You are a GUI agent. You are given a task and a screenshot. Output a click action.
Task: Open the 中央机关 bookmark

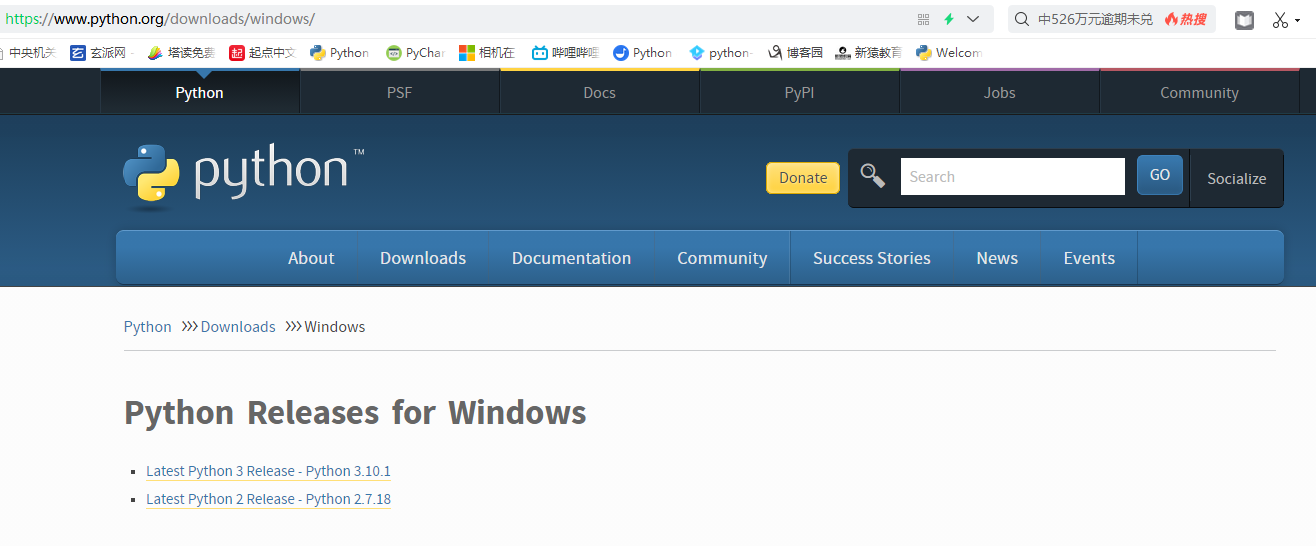[28, 53]
